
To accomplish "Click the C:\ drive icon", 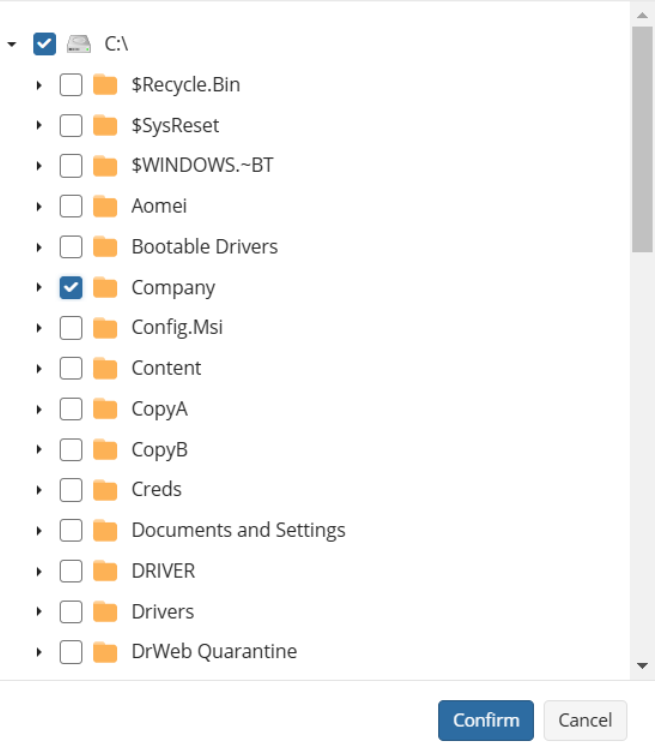I will point(79,44).
